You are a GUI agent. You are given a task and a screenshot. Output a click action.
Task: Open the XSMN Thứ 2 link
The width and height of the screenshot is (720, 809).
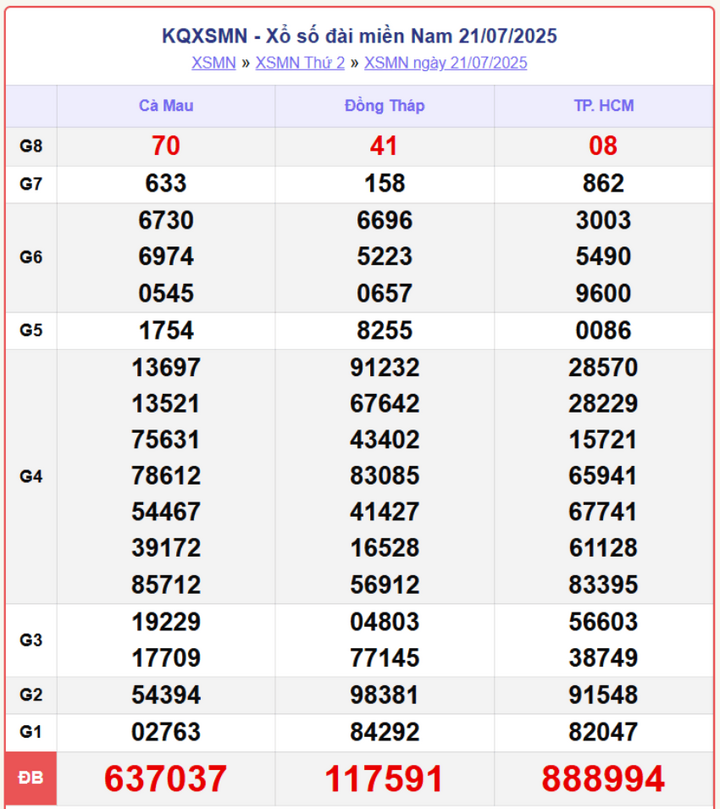pyautogui.click(x=300, y=63)
